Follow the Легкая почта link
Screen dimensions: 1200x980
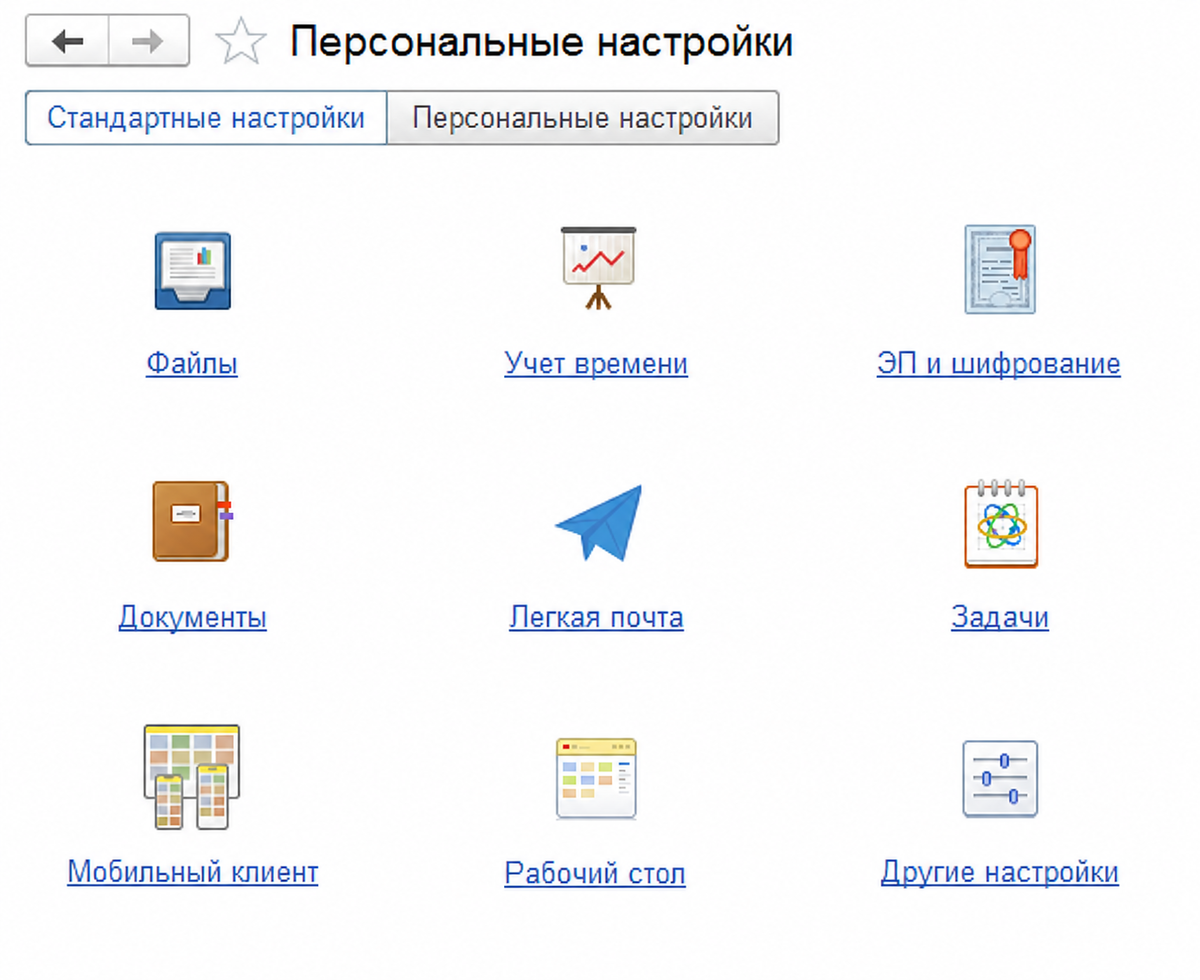[596, 617]
